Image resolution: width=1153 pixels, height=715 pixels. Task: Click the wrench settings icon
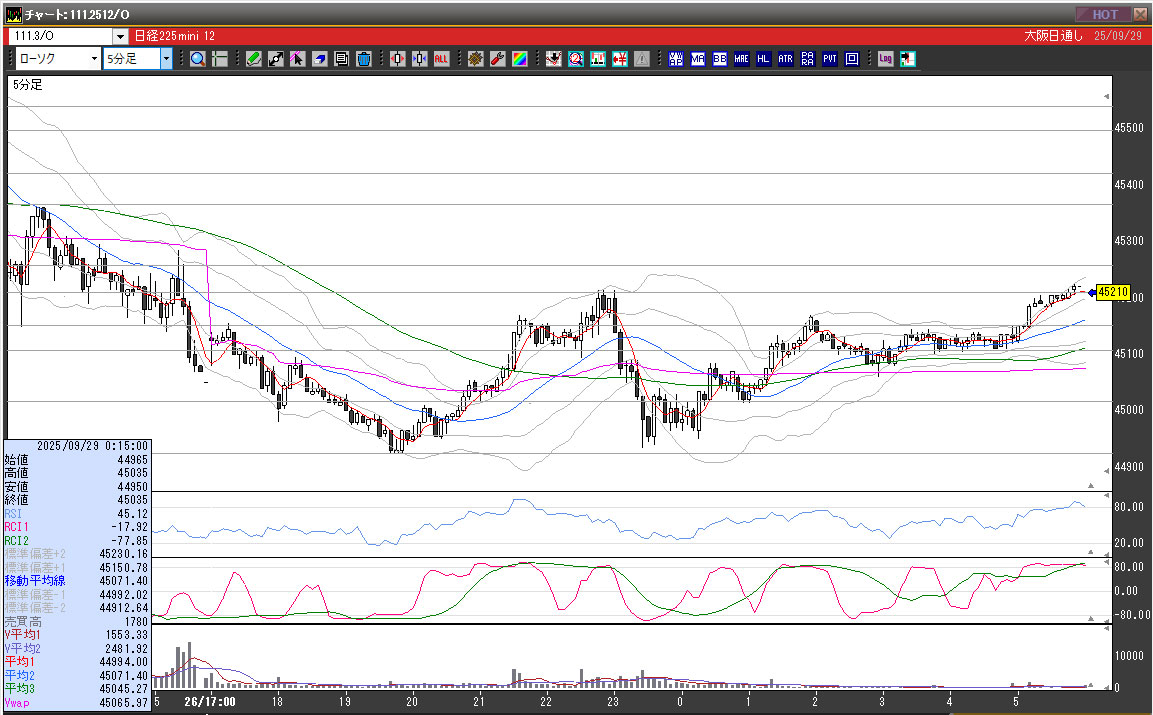coord(498,59)
